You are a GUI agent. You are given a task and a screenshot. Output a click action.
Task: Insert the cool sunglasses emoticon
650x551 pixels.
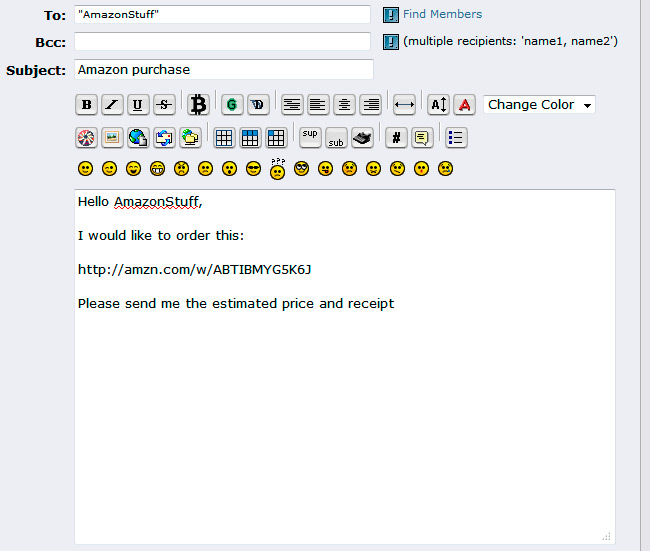pyautogui.click(x=253, y=169)
